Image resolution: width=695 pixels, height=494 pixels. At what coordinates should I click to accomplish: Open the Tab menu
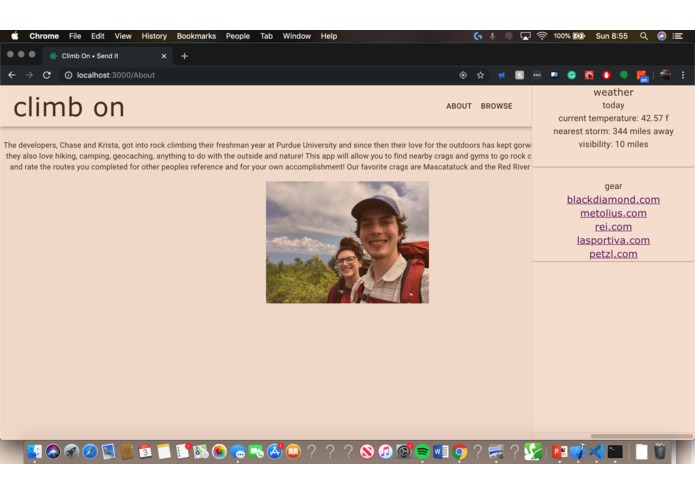[266, 36]
